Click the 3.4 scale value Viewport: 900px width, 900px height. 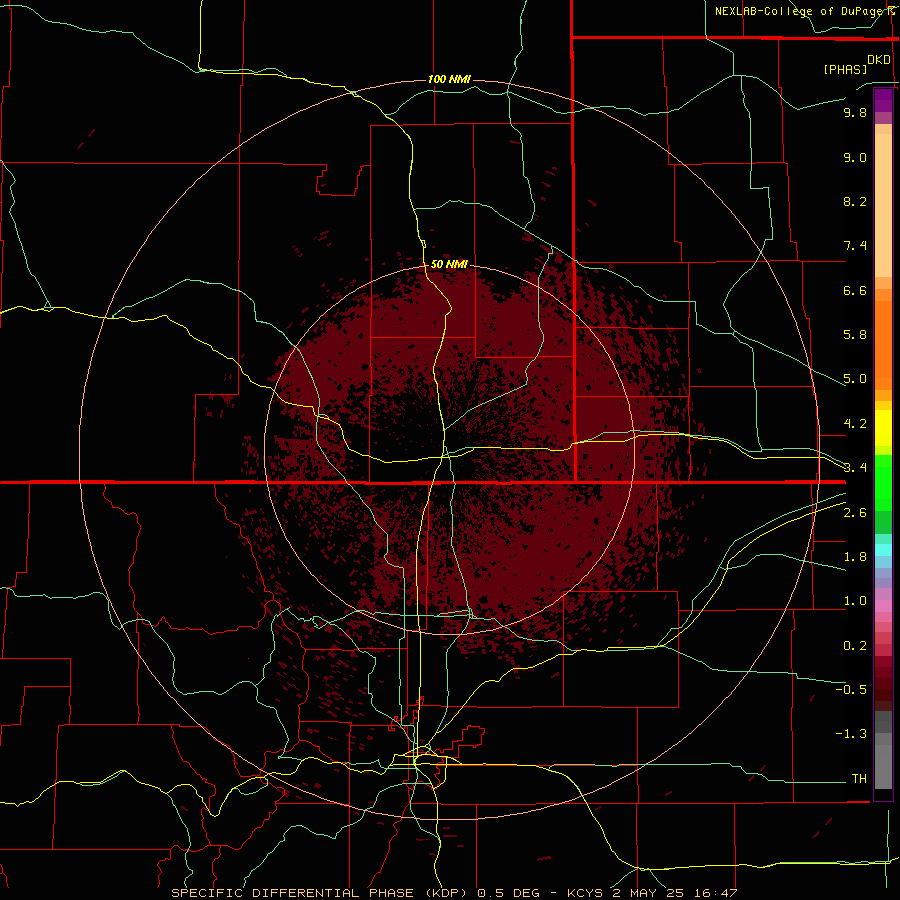point(855,468)
